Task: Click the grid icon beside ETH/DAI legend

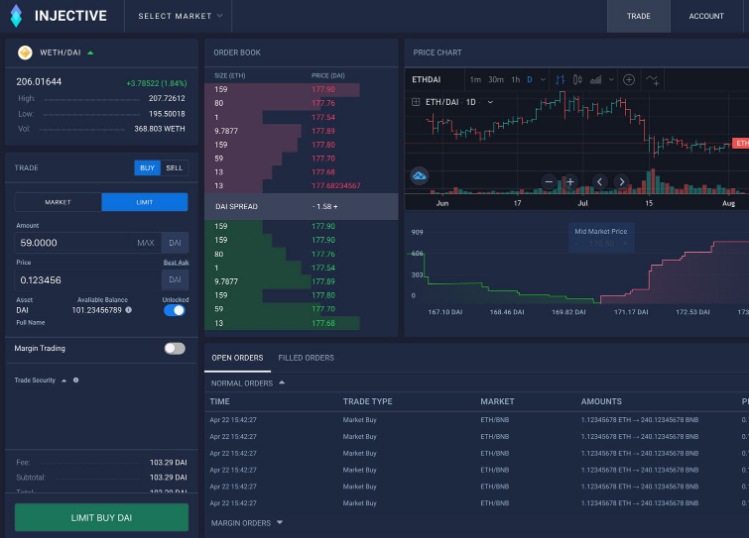Action: pyautogui.click(x=416, y=102)
